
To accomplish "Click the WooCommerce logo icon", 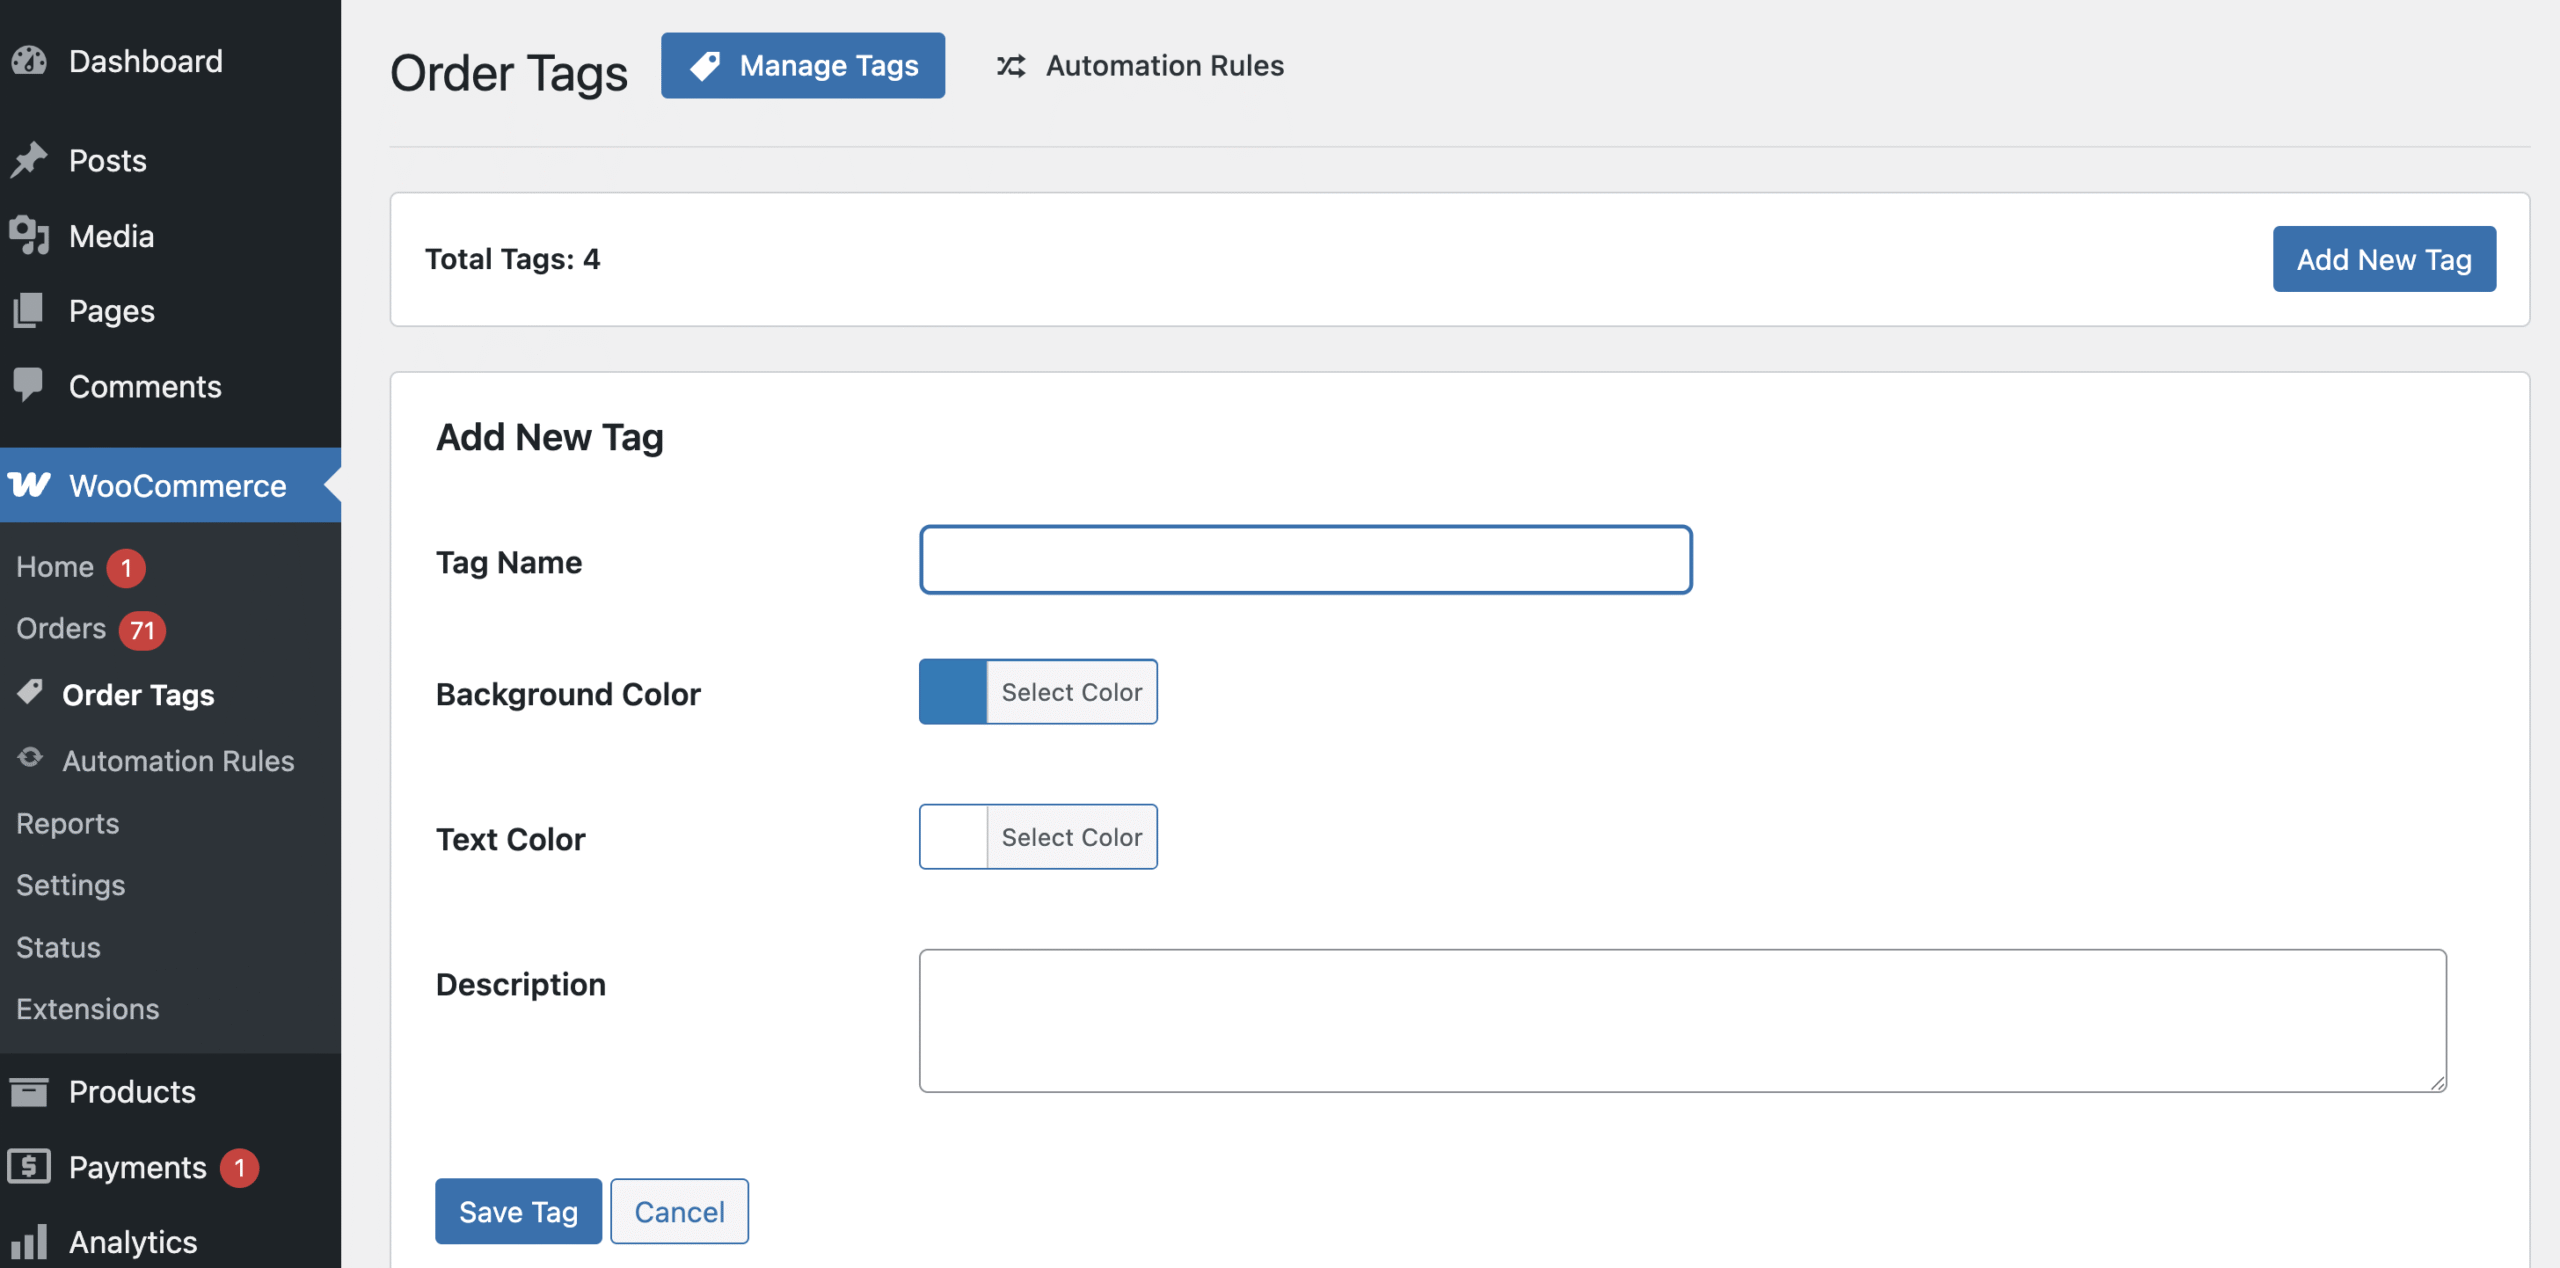I will (x=29, y=485).
